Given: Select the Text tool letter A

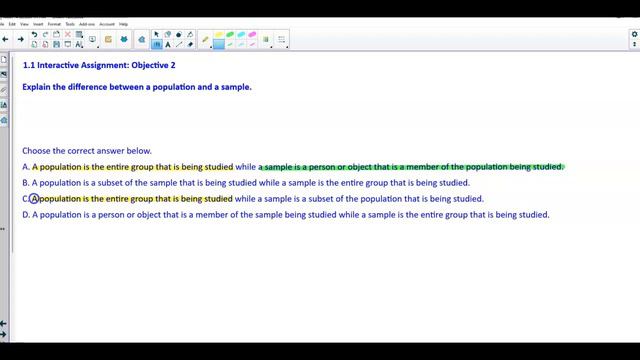Looking at the screenshot, I should (x=168, y=44).
